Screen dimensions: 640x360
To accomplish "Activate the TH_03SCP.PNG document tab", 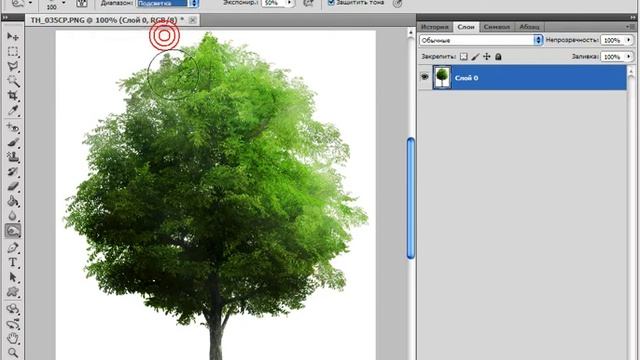I will (x=107, y=20).
